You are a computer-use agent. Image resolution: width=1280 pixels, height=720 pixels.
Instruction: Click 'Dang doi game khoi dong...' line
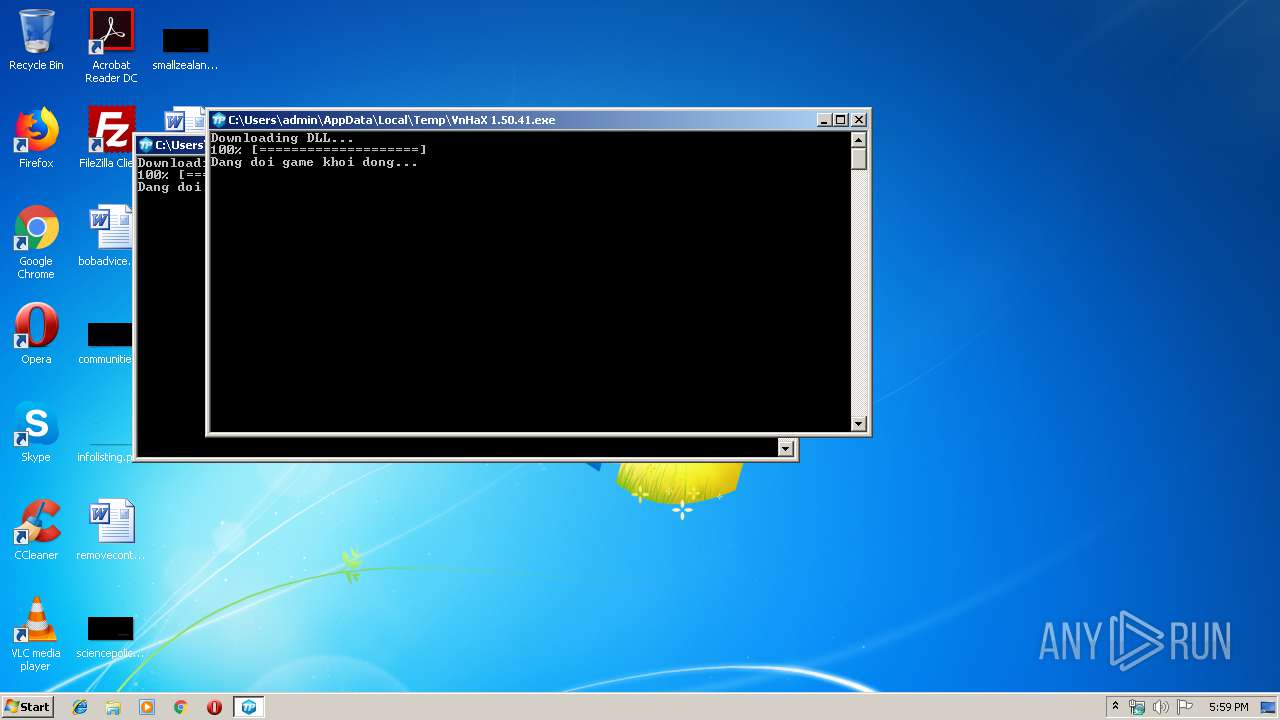(314, 162)
